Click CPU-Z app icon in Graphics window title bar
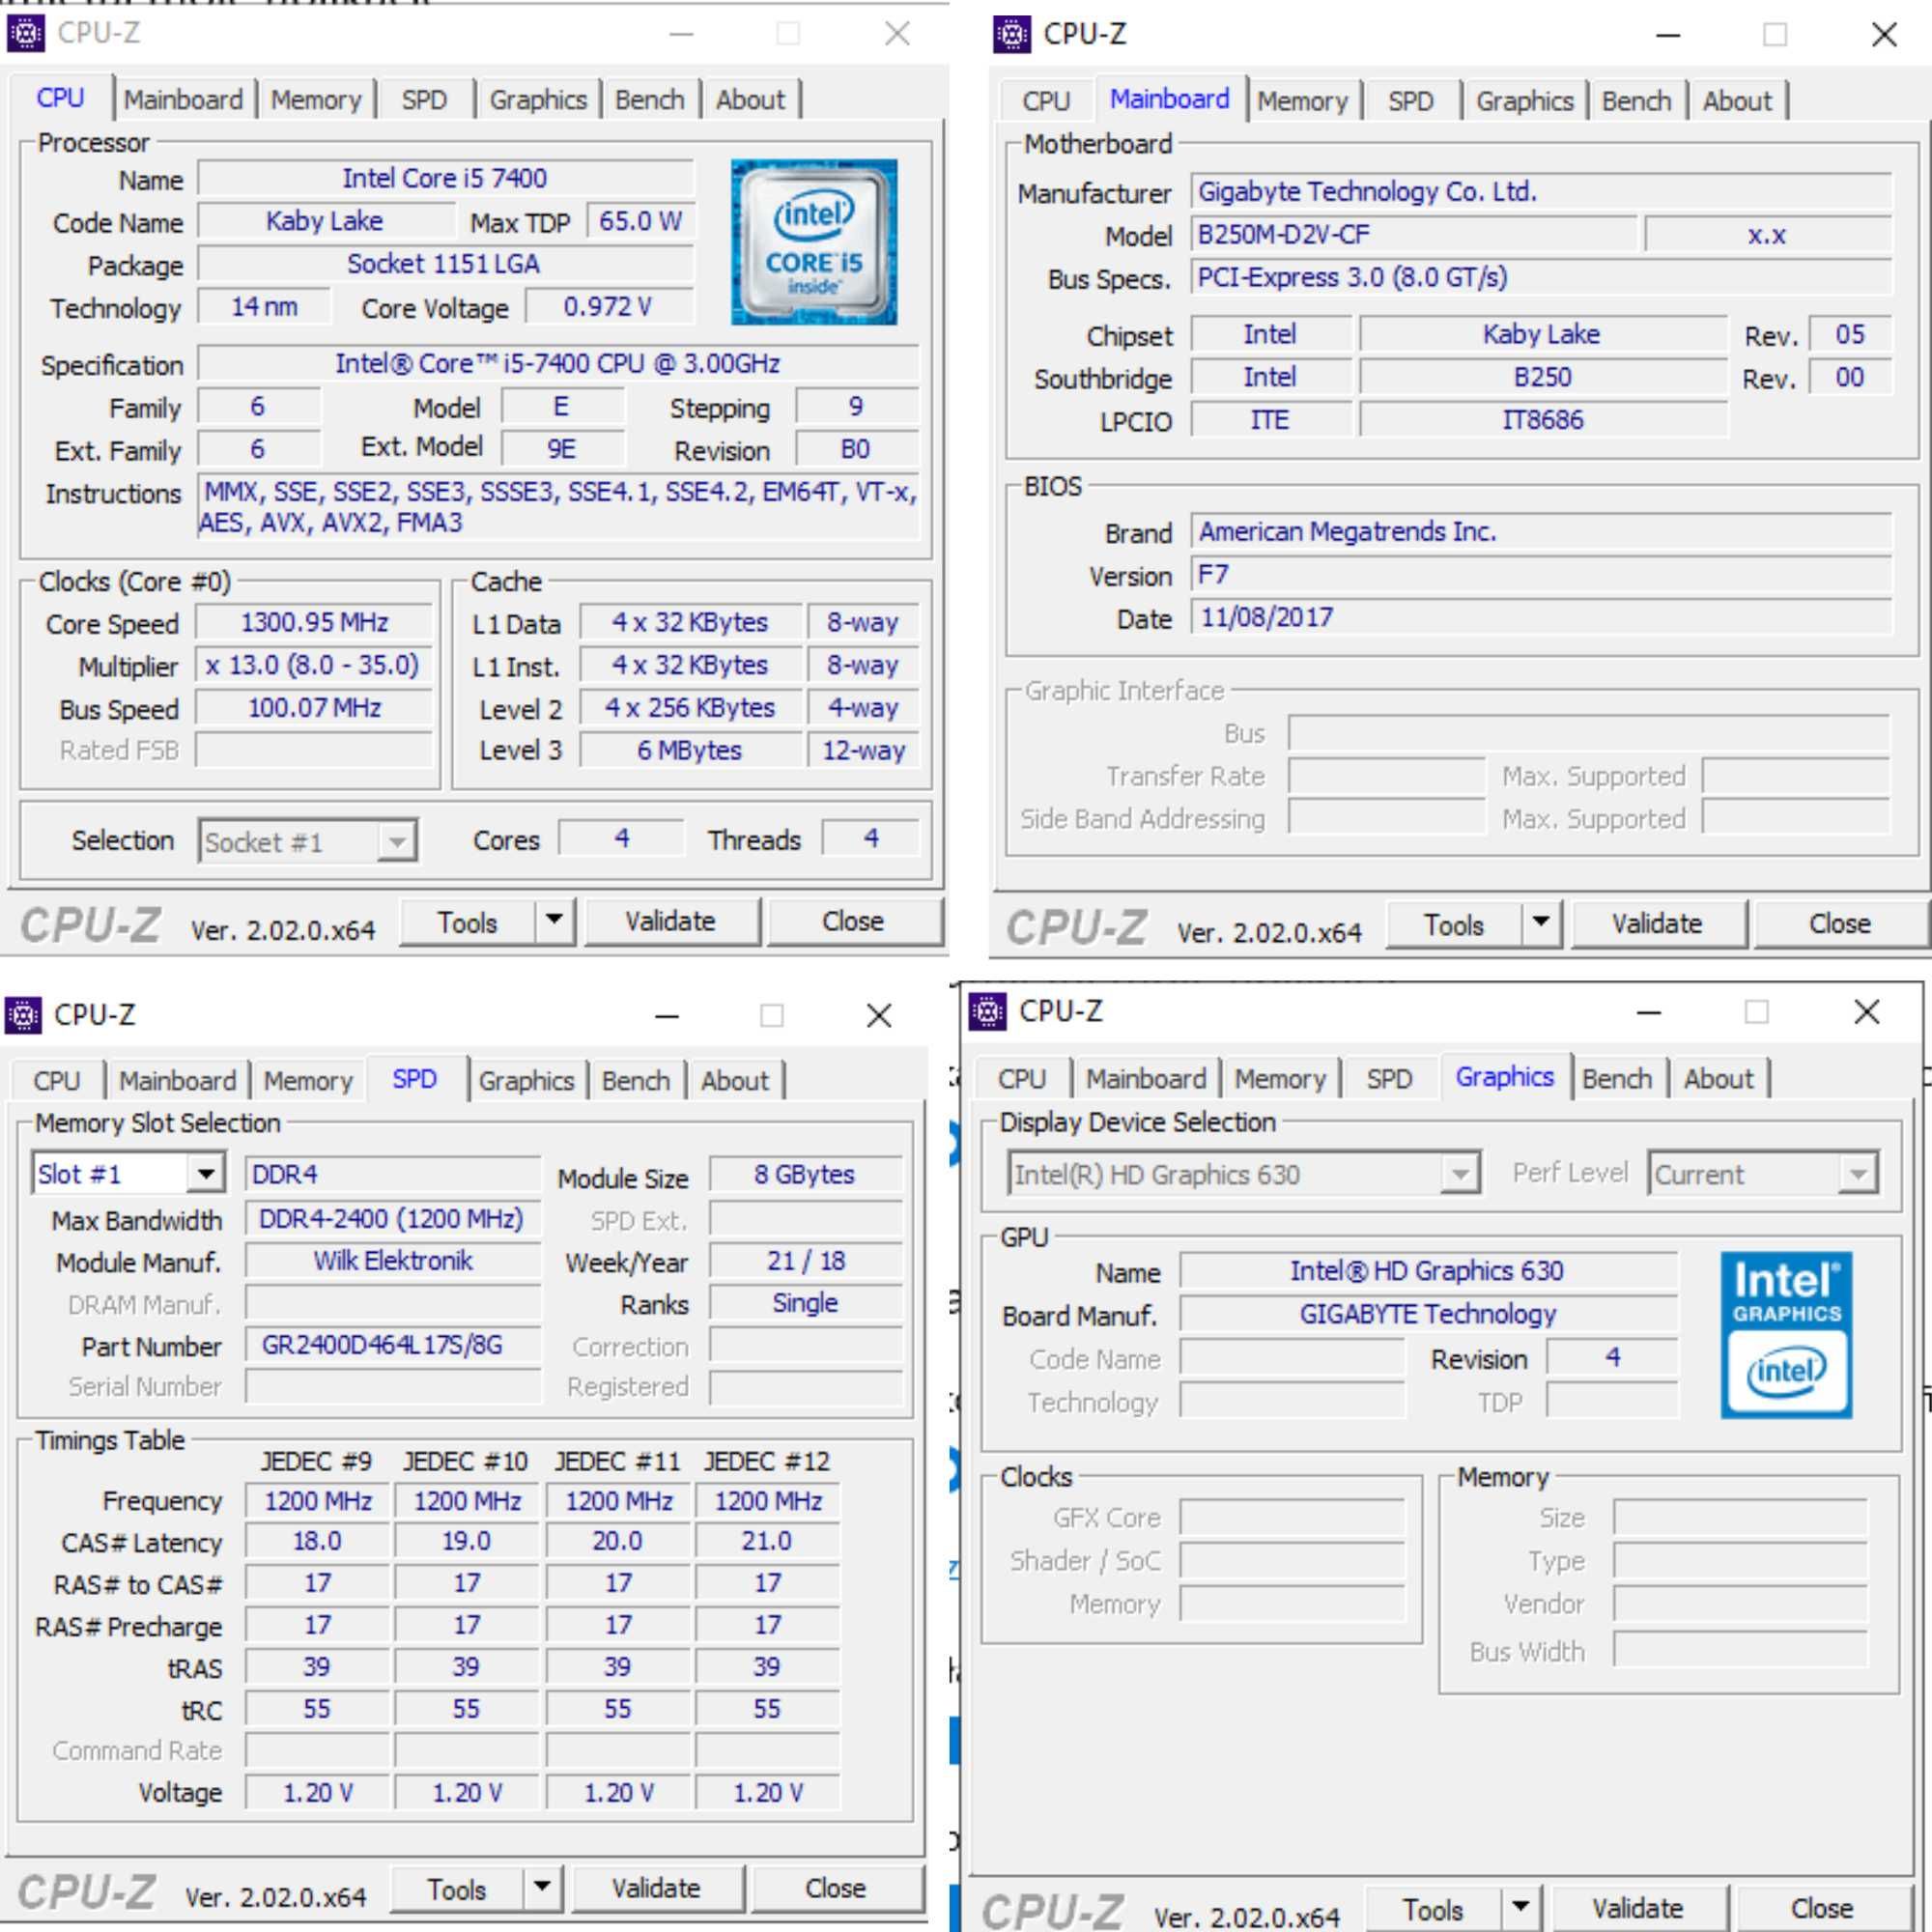1932x1932 pixels. pos(988,1012)
